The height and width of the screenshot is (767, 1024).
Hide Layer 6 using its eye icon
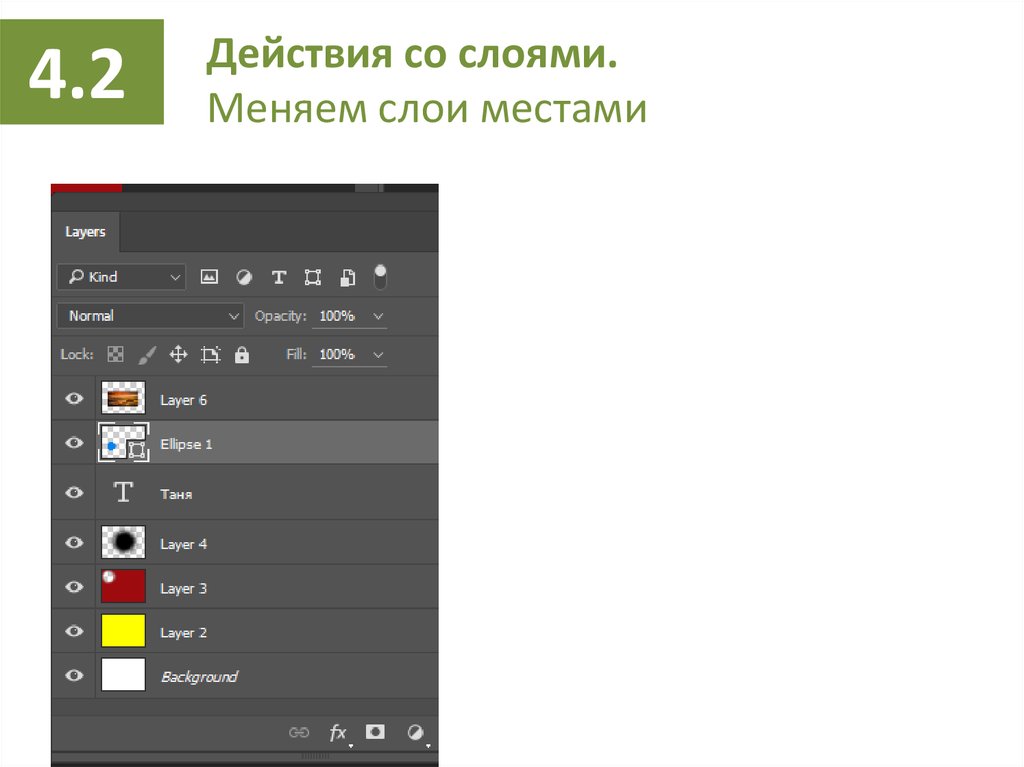[74, 399]
